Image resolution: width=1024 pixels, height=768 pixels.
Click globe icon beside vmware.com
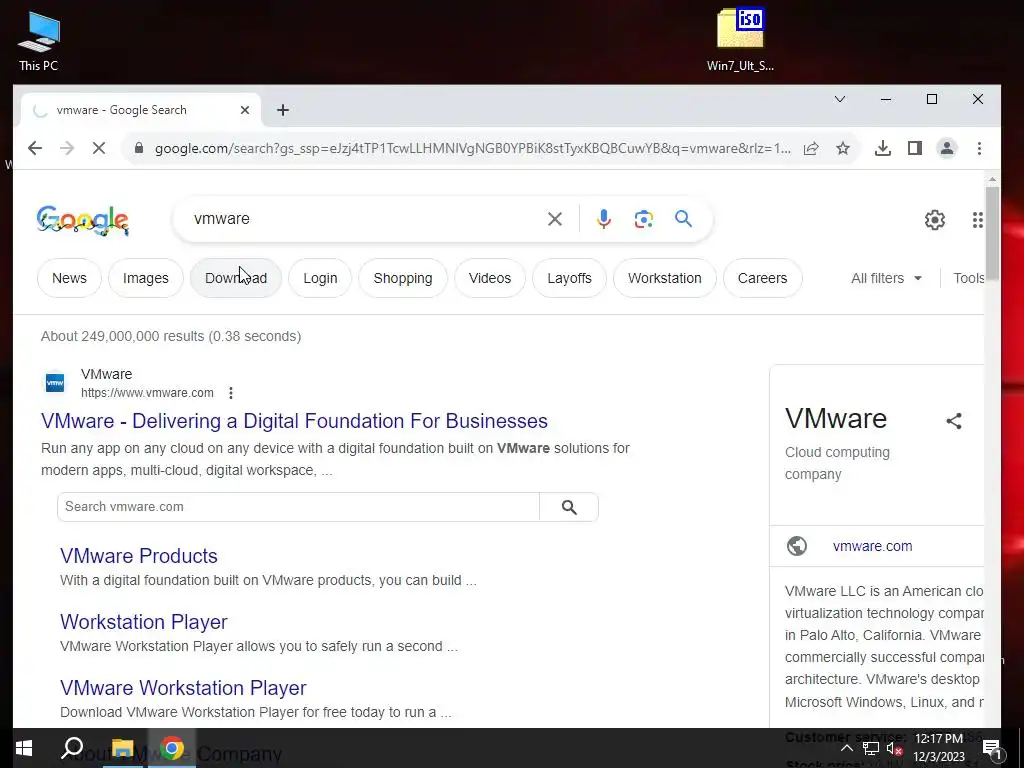pyautogui.click(x=797, y=546)
